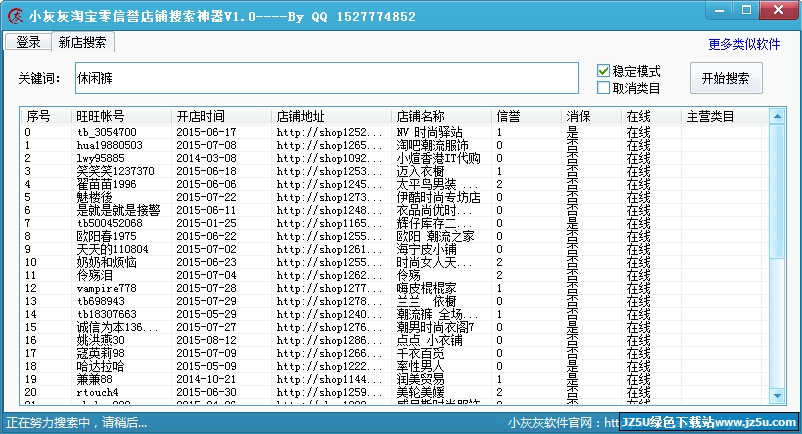
Task: Click account 翟苗苗1996
Action: coord(106,184)
